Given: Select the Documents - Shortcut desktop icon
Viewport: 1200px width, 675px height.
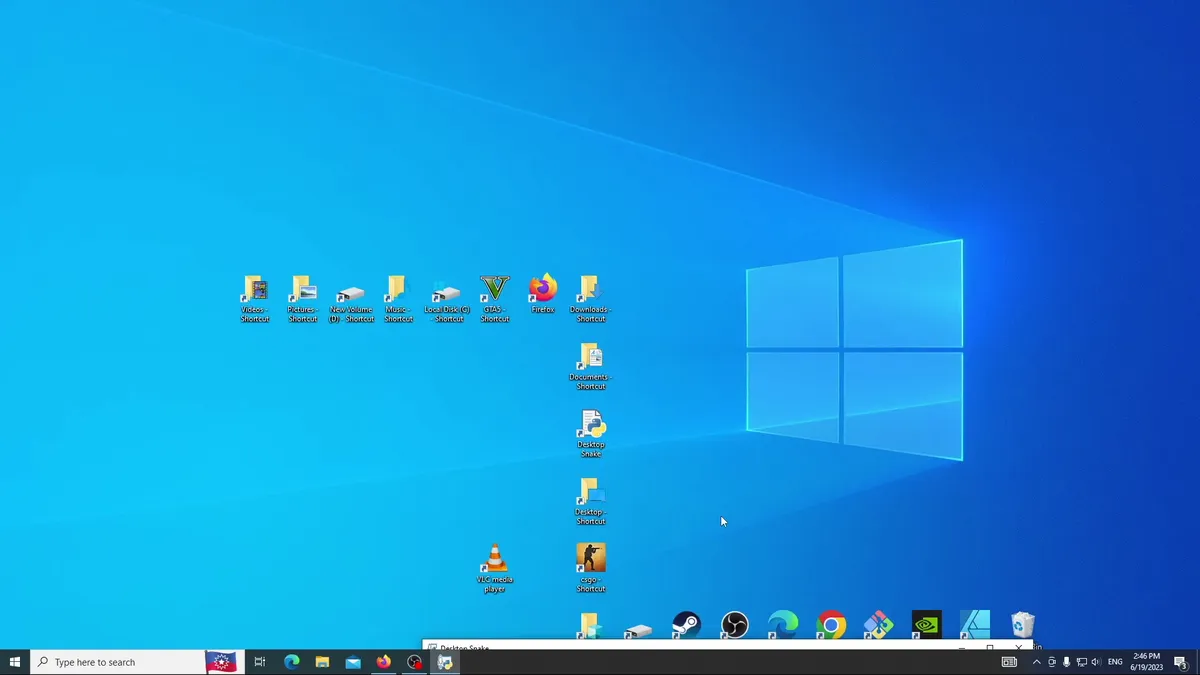Looking at the screenshot, I should pyautogui.click(x=591, y=366).
